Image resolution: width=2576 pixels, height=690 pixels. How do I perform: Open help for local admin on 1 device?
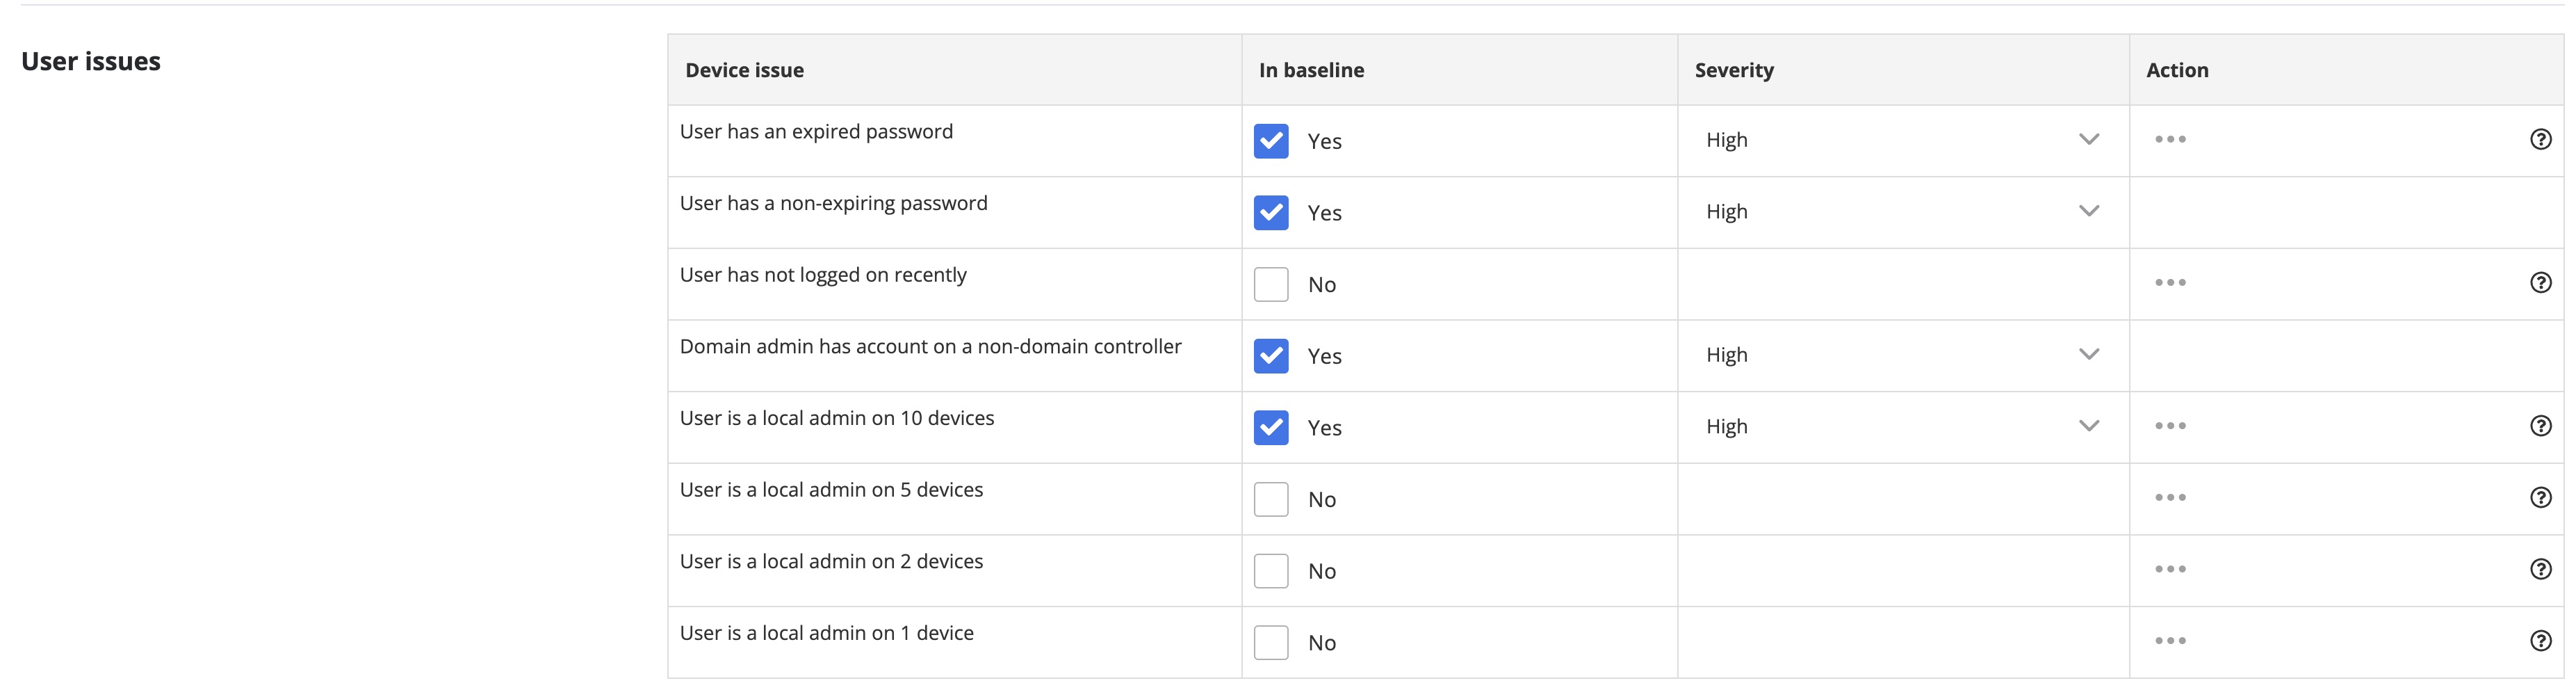[x=2540, y=641]
